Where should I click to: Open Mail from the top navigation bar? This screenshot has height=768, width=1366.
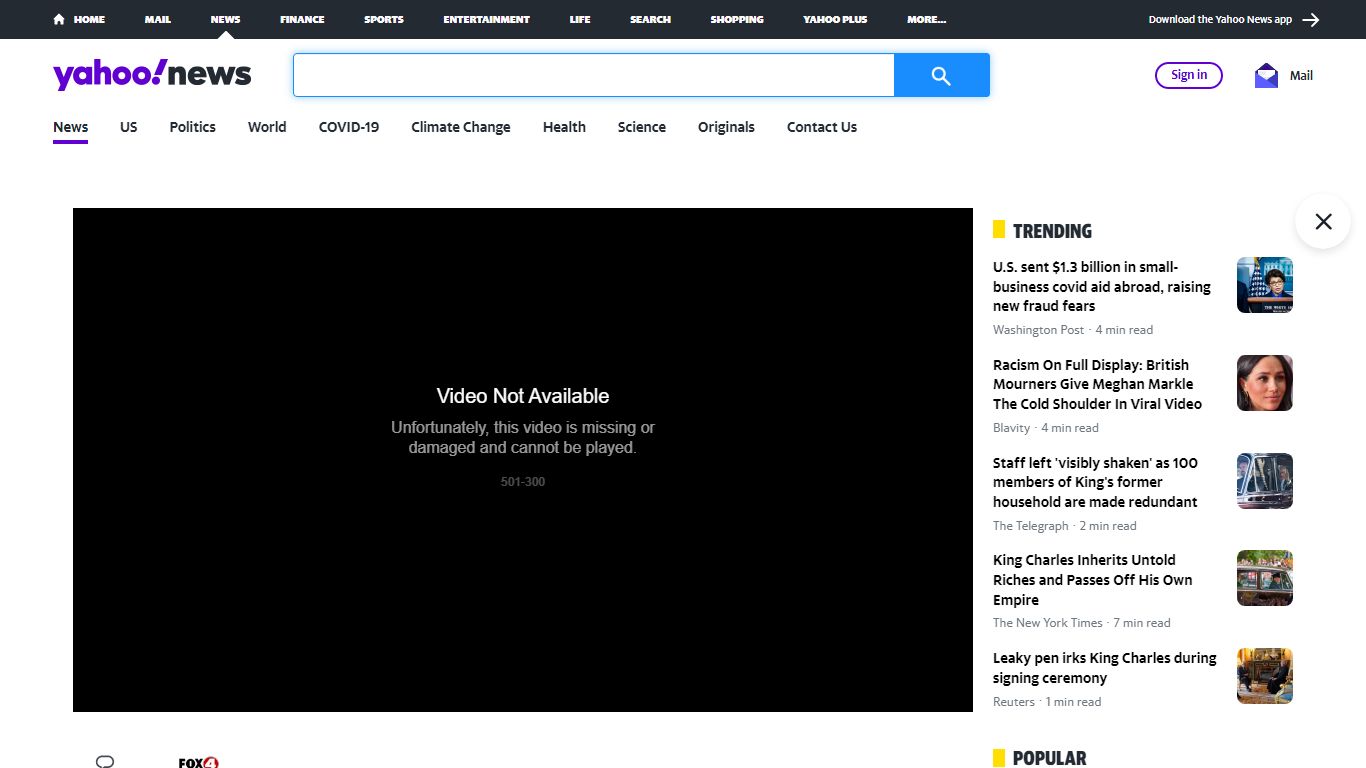[157, 19]
